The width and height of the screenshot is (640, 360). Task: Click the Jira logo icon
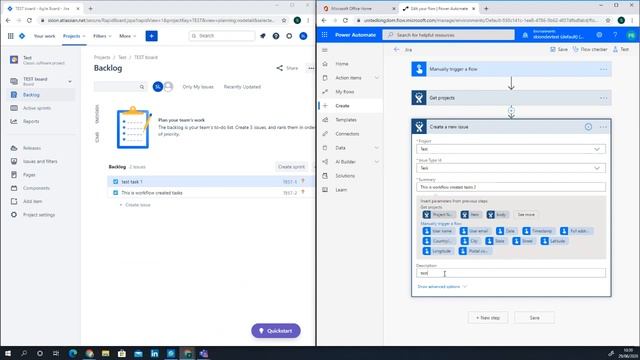coord(22,36)
